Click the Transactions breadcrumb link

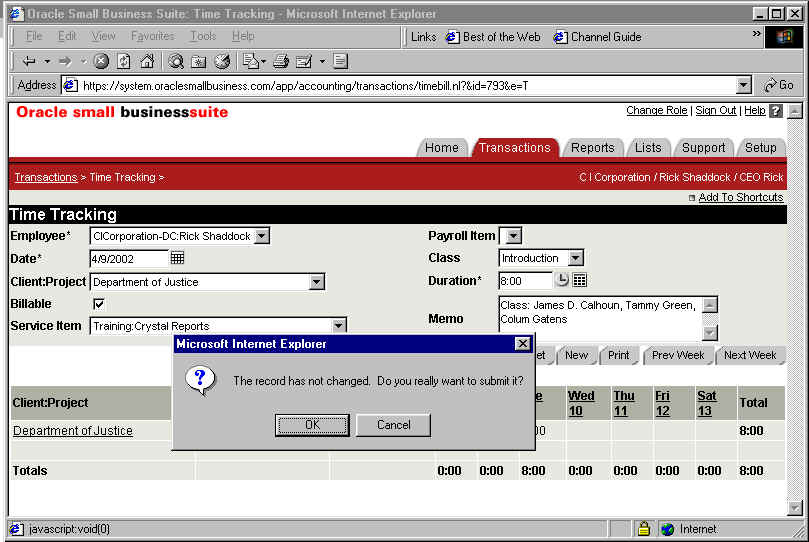pyautogui.click(x=46, y=177)
